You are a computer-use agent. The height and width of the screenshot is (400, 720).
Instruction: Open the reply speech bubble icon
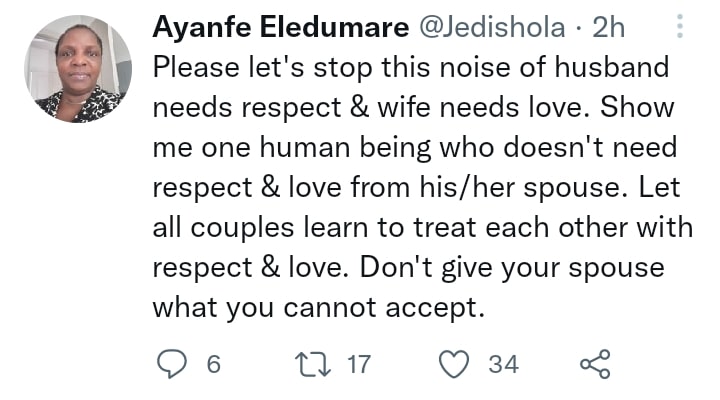pos(172,364)
